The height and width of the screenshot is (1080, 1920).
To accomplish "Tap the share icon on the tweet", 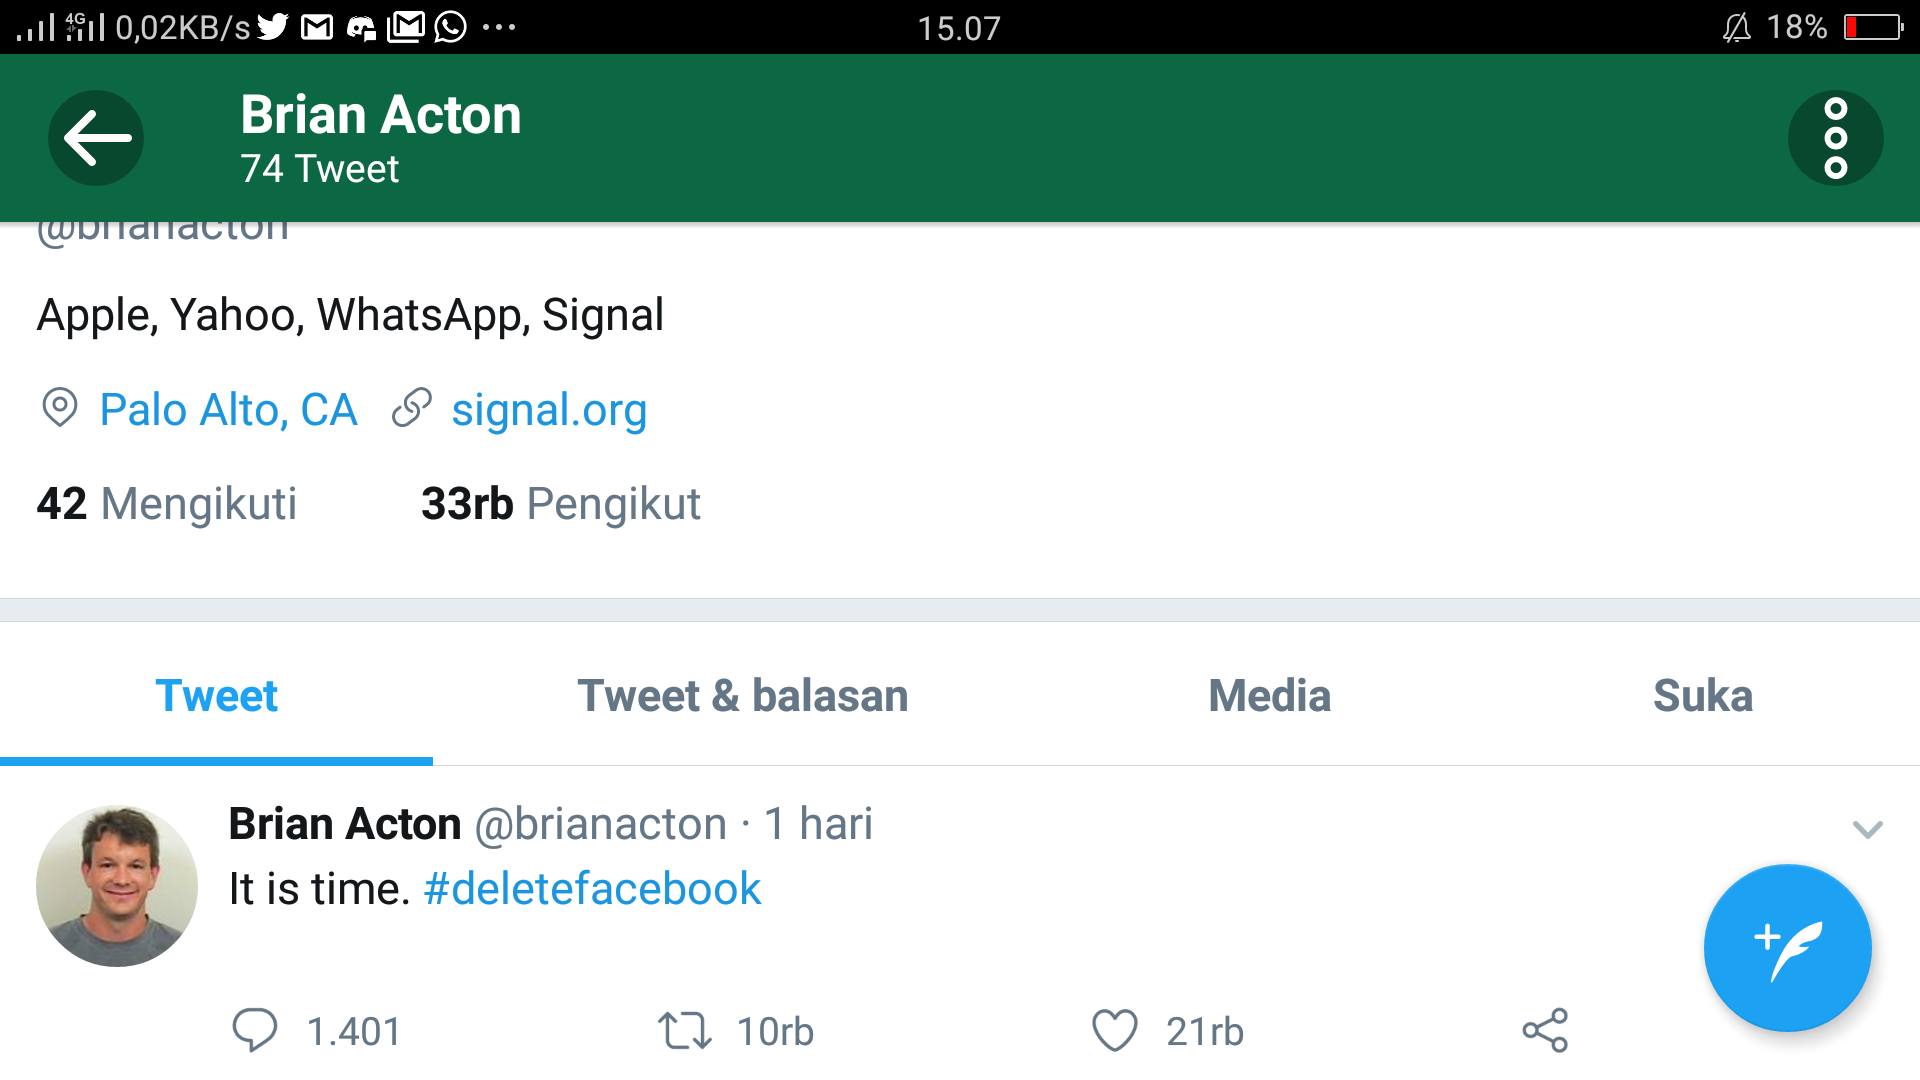I will tap(1545, 1031).
